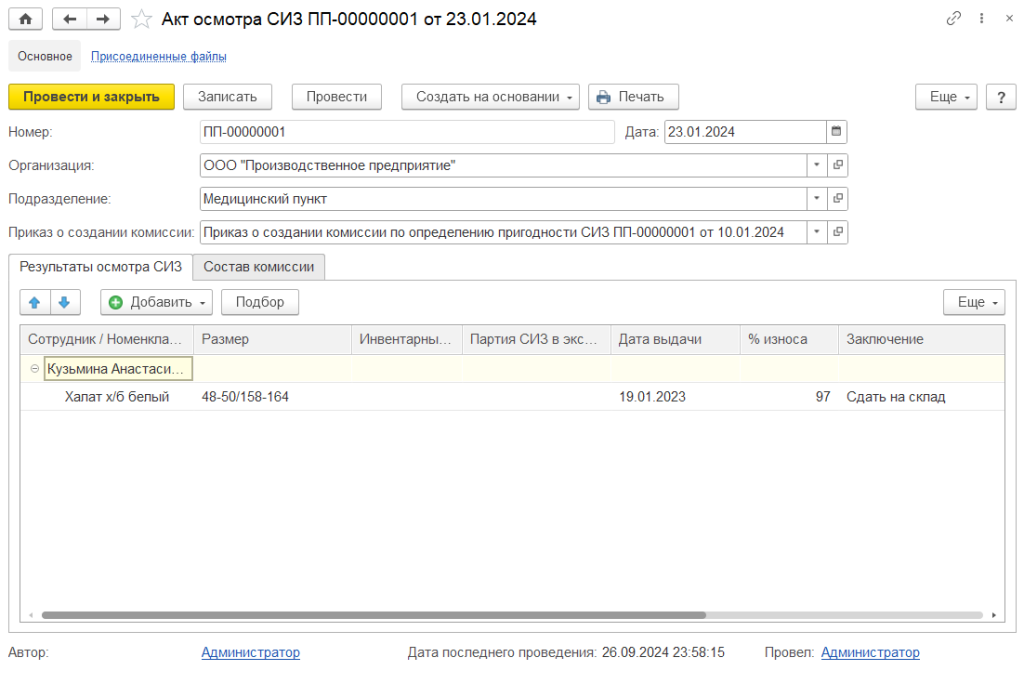This screenshot has height=697, width=1024.
Task: Click the Номер input field
Action: (x=406, y=132)
